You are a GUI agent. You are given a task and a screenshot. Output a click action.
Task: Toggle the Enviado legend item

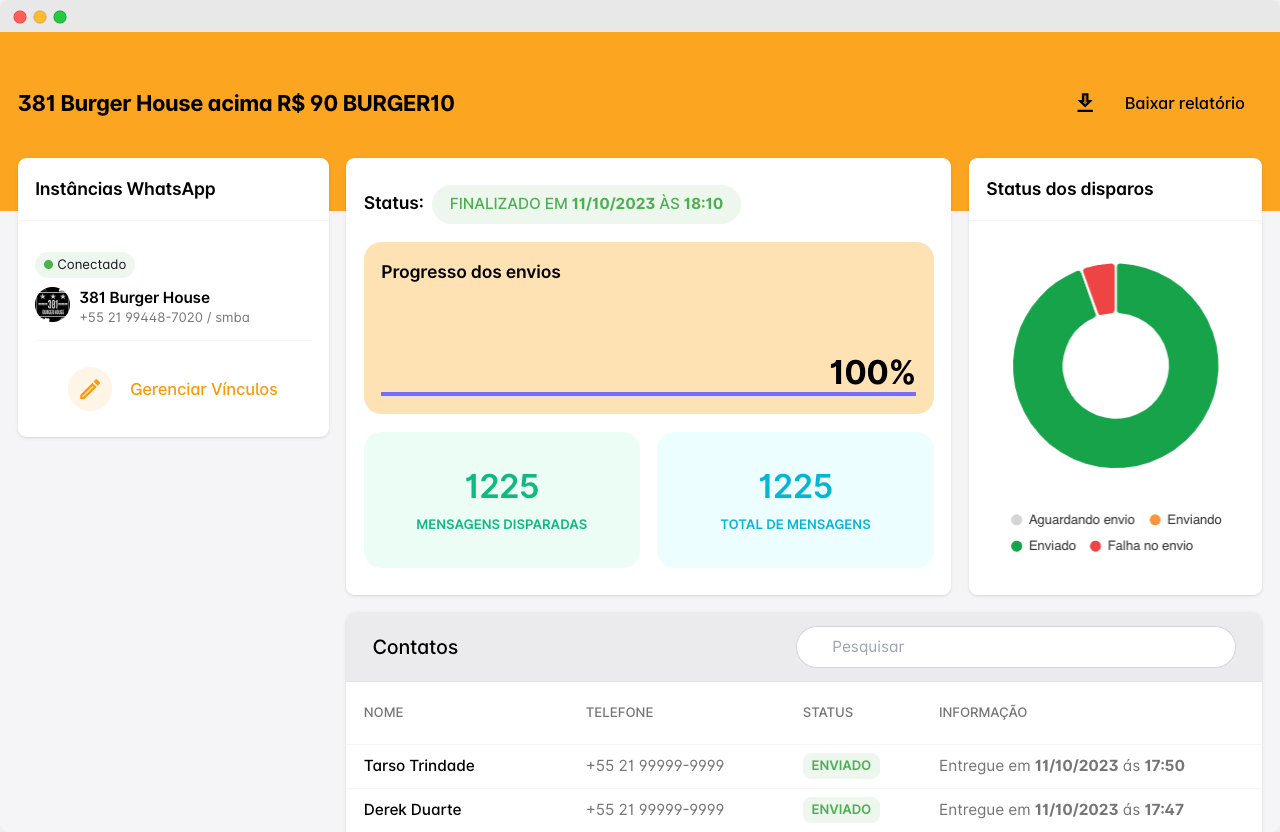pos(1044,546)
